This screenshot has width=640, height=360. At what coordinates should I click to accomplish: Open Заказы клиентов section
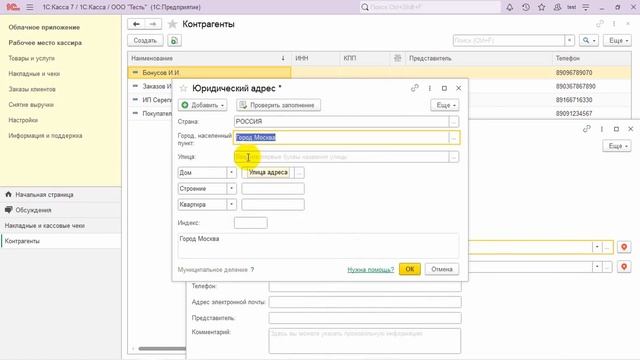point(32,89)
